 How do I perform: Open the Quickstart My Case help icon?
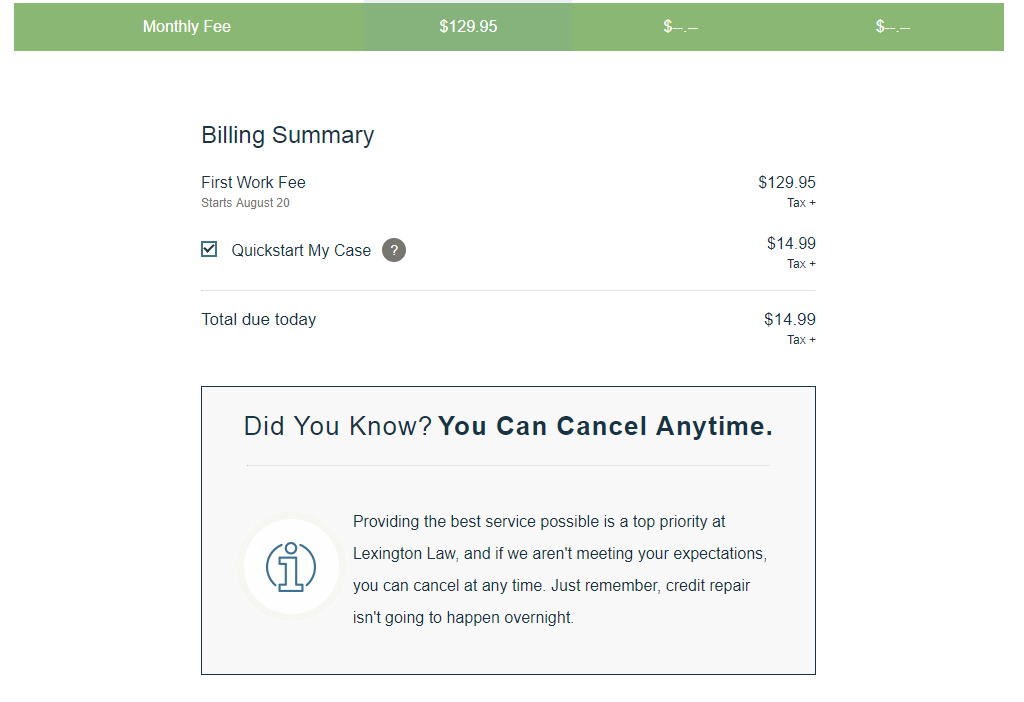click(x=394, y=250)
